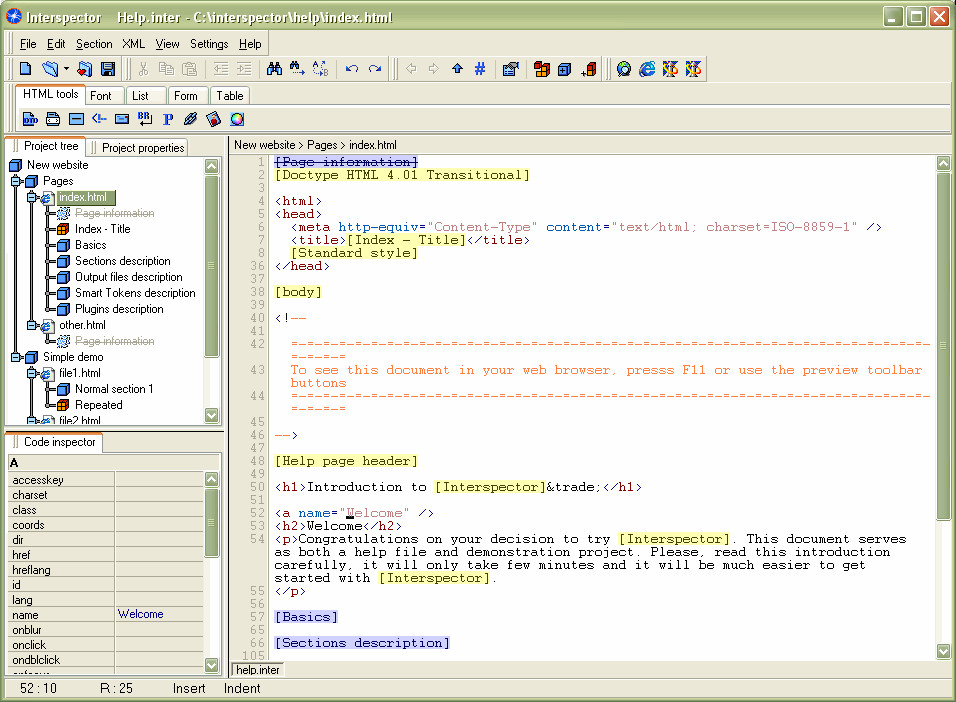Viewport: 956px width, 702px height.
Task: Click code inspector scroll up arrow
Action: click(212, 479)
